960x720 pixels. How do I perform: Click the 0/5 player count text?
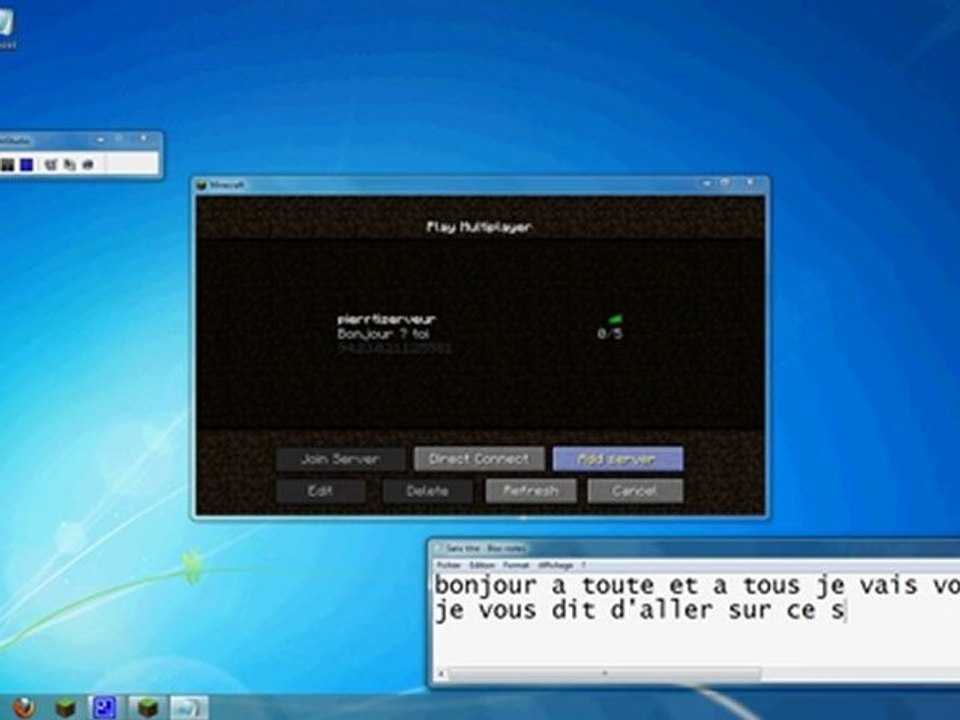(610, 334)
